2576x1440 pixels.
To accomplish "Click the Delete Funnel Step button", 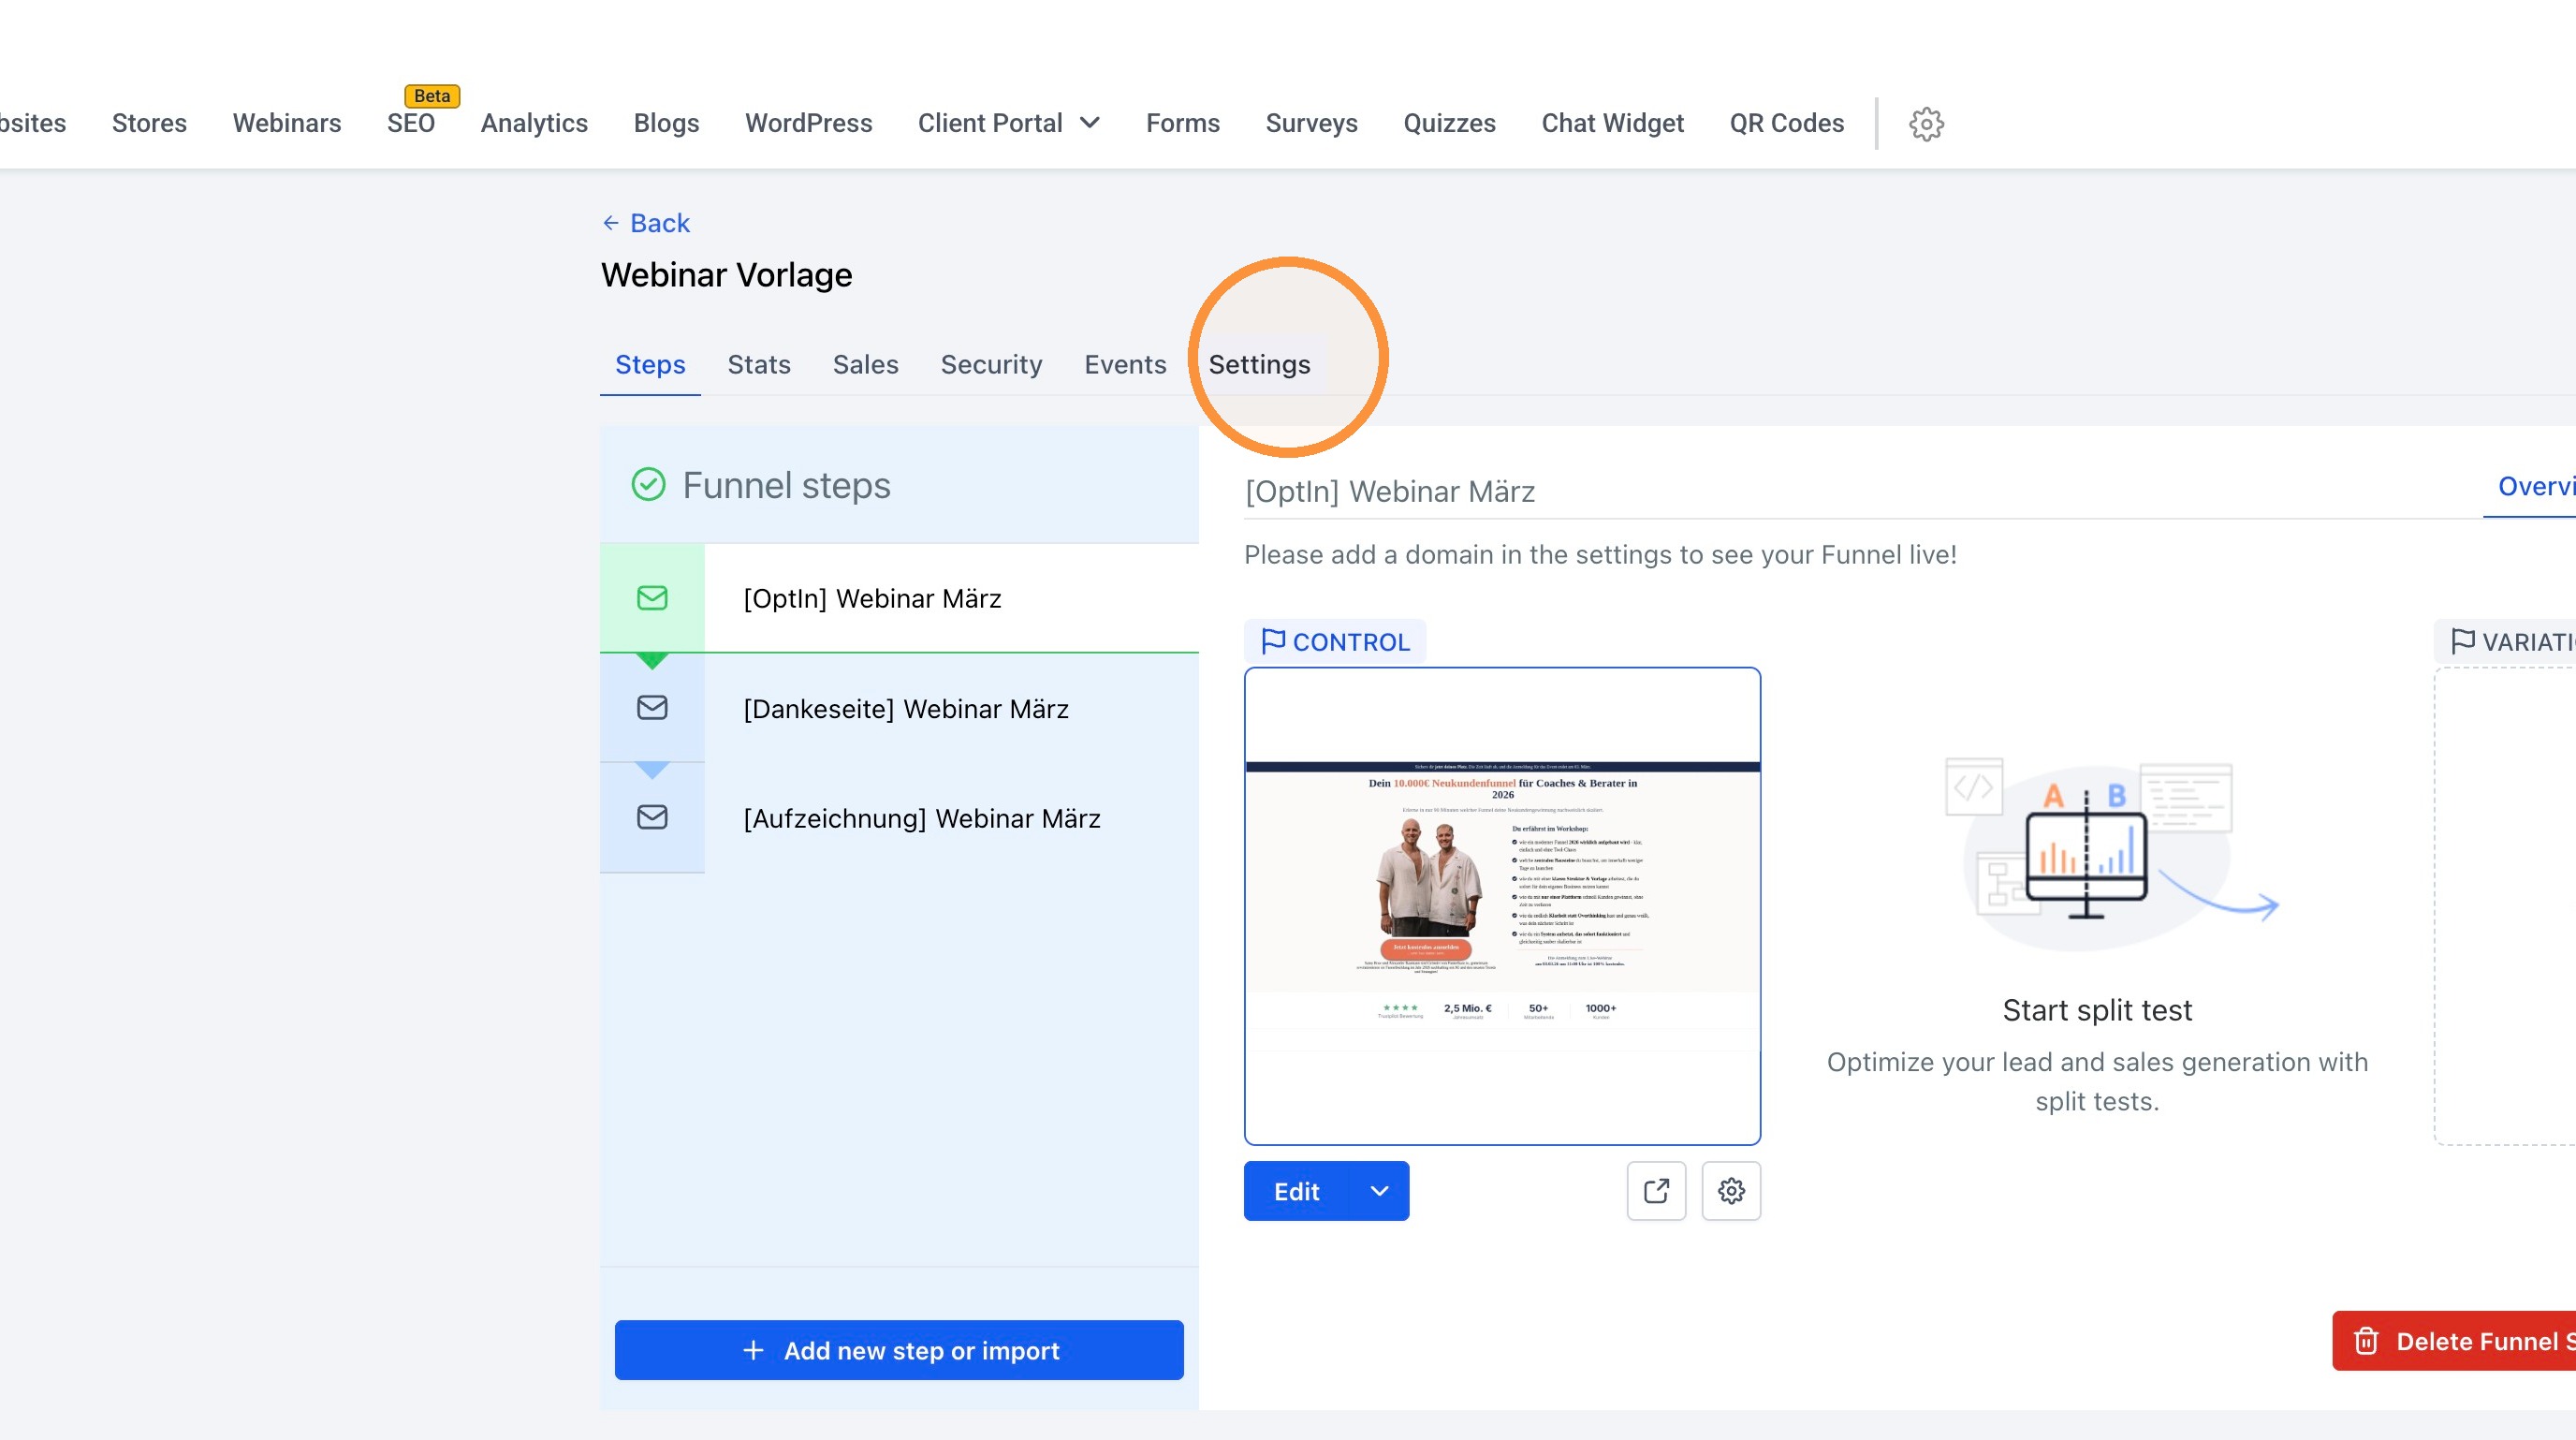I will 2454,1341.
